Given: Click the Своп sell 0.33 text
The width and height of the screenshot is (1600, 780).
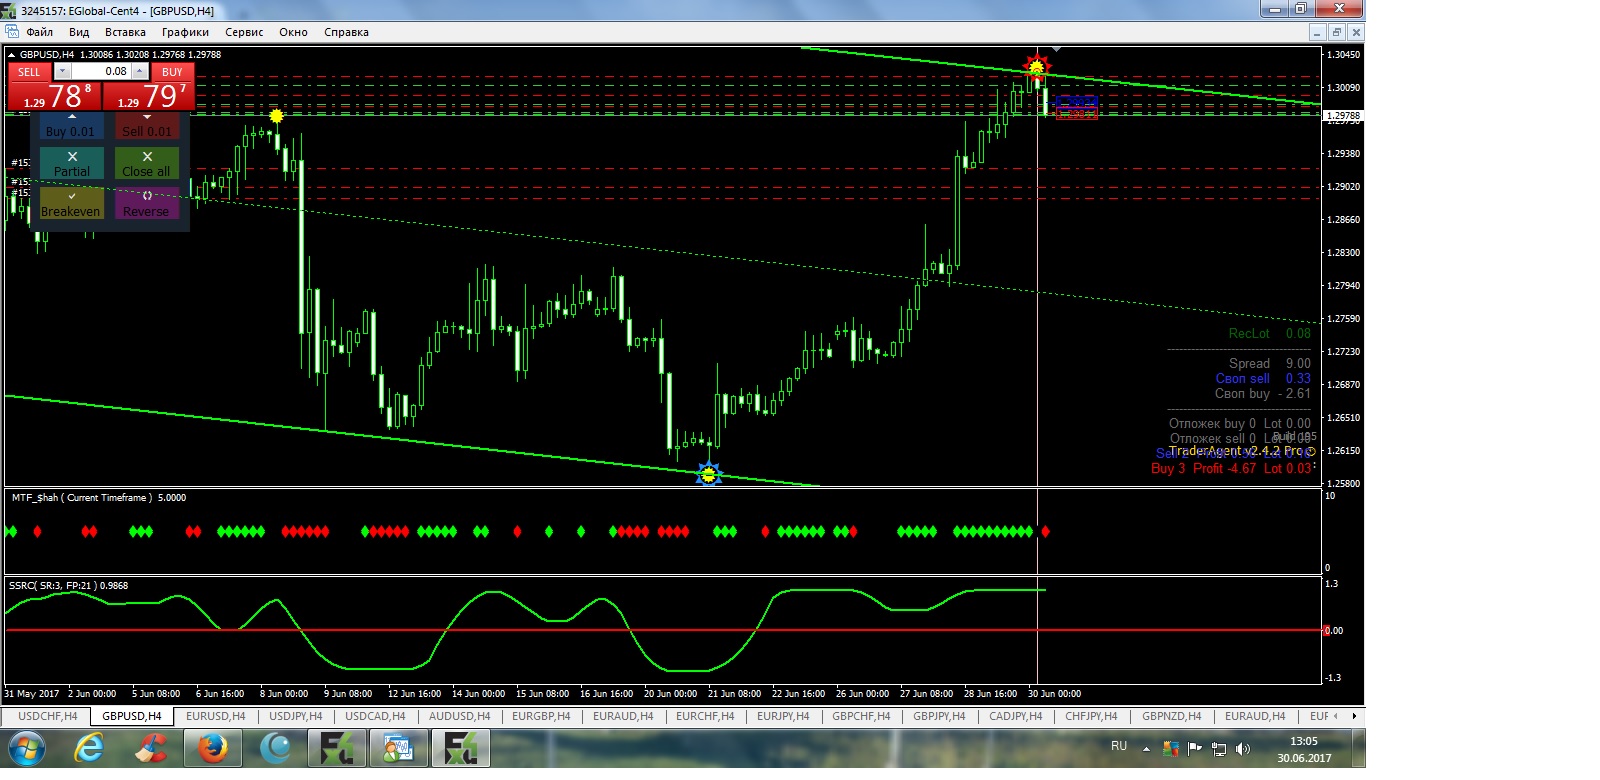Looking at the screenshot, I should click(1262, 378).
